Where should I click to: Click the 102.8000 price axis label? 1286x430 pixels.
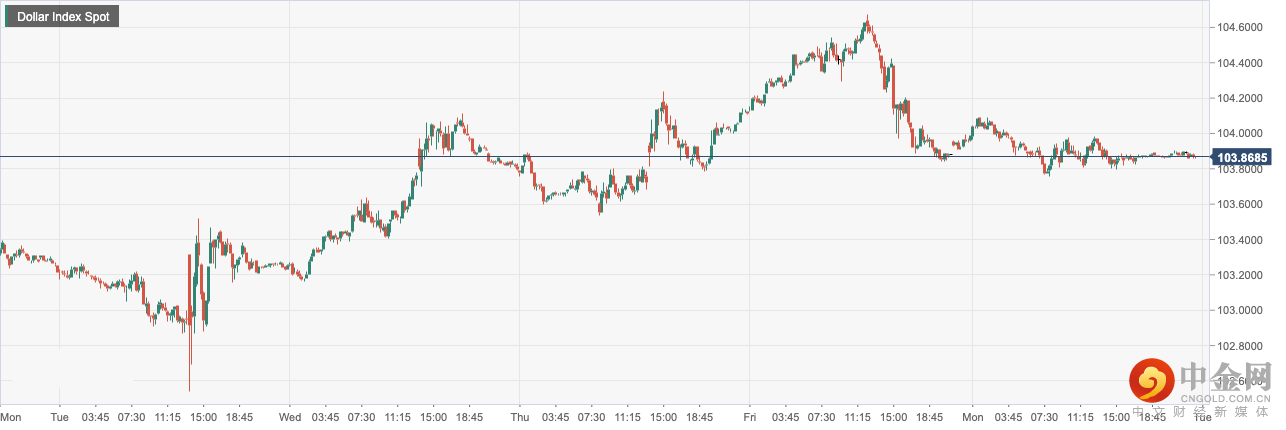point(1240,346)
